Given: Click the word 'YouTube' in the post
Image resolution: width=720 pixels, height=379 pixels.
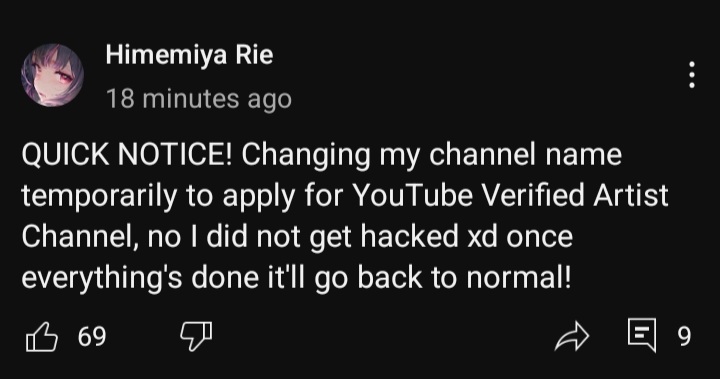Looking at the screenshot, I should [x=412, y=195].
